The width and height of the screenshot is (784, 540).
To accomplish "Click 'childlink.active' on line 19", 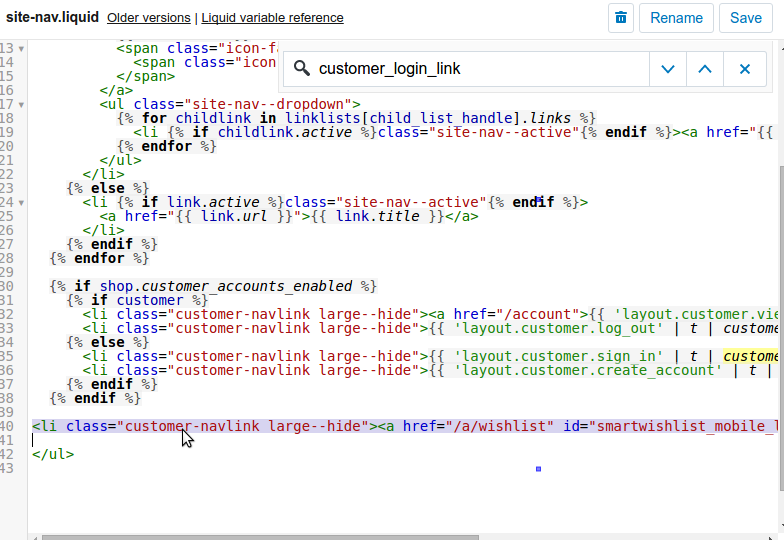I will [x=285, y=132].
